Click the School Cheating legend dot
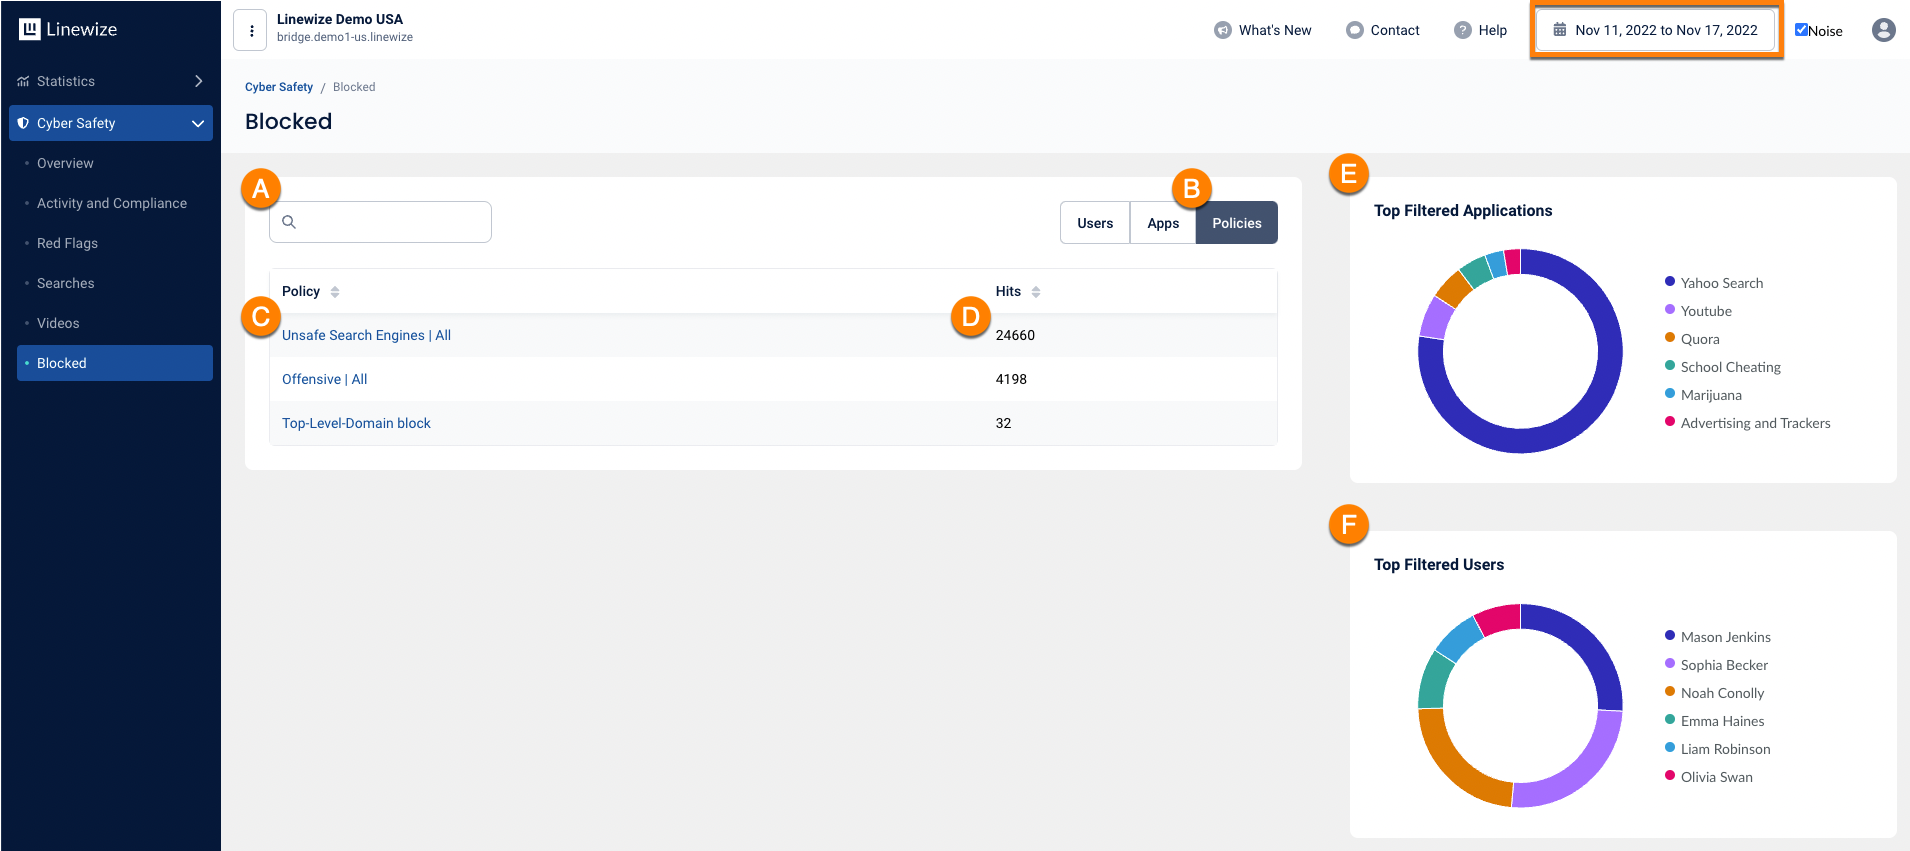 (1670, 365)
